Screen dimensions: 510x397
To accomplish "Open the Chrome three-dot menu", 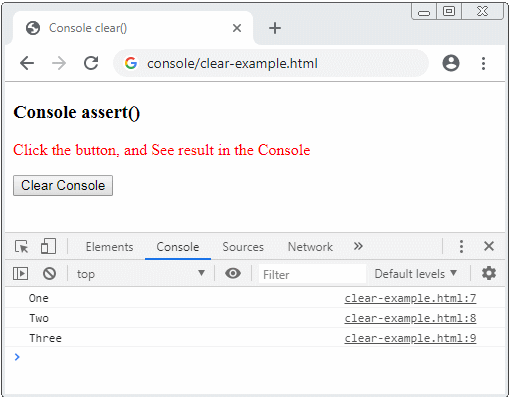I will pyautogui.click(x=483, y=63).
